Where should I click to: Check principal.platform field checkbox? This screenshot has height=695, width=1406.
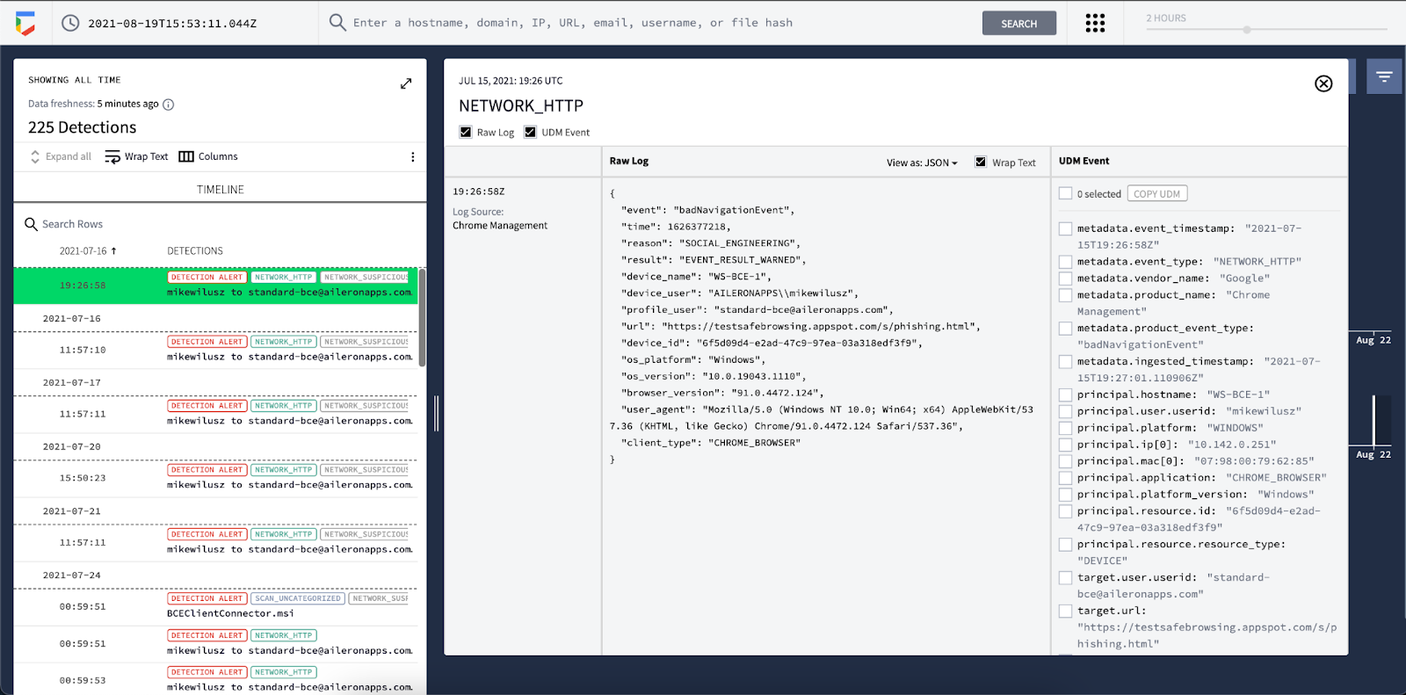[1066, 428]
